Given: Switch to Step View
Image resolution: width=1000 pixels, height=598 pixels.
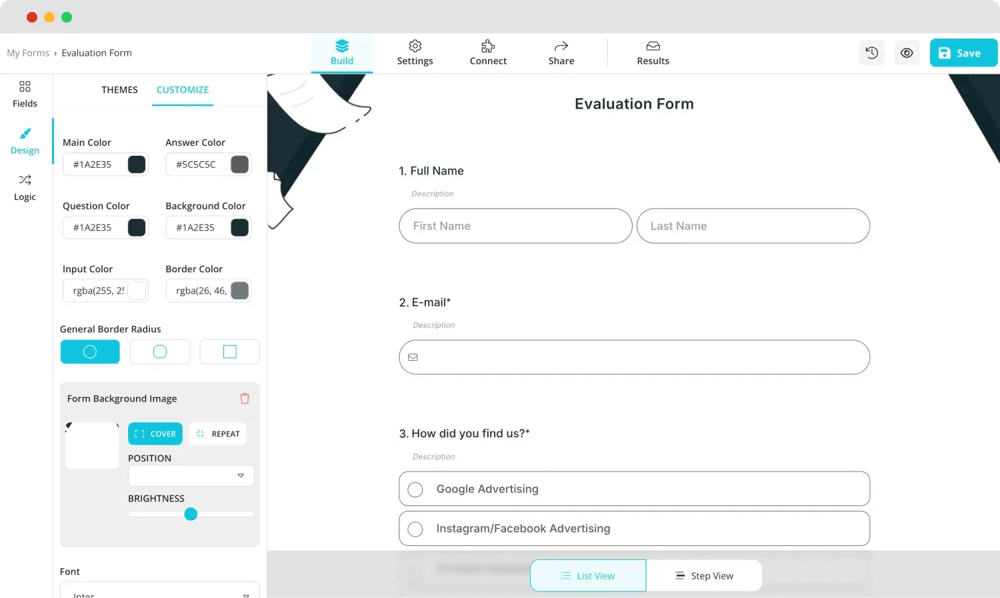Looking at the screenshot, I should [x=704, y=576].
